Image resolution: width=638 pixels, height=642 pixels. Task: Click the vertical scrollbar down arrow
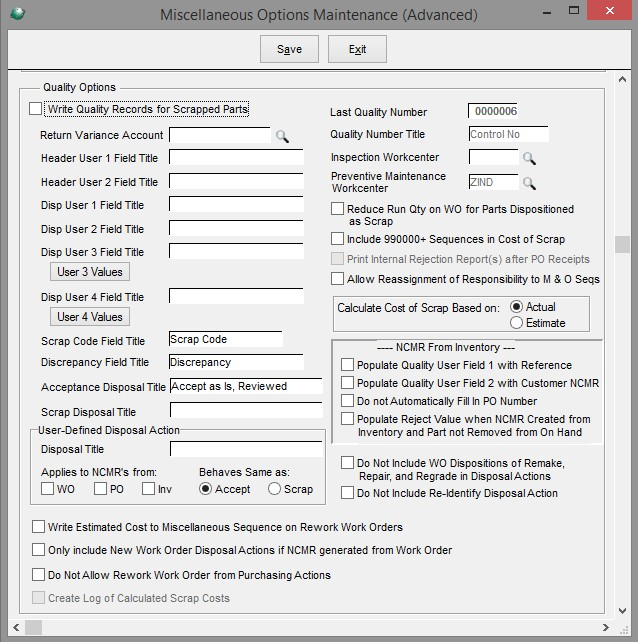[622, 611]
